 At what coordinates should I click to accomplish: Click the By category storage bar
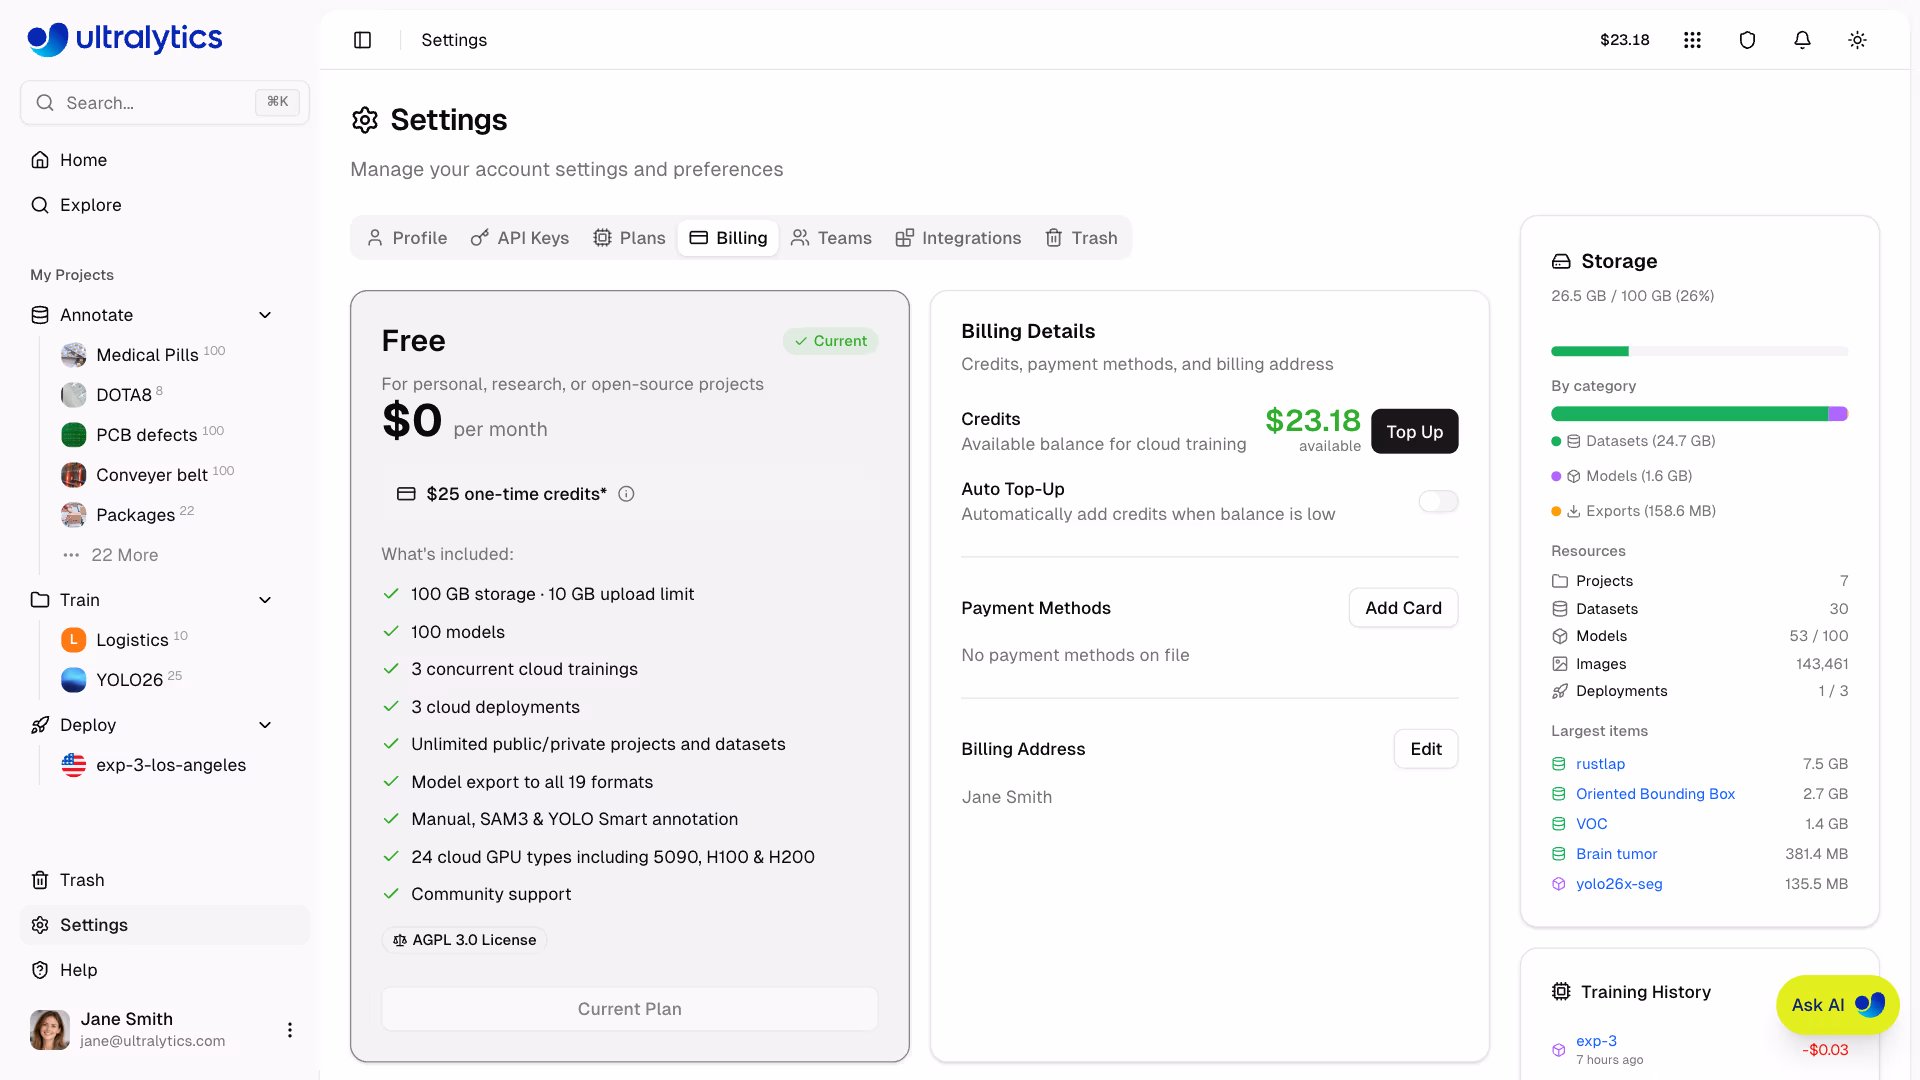(1699, 414)
